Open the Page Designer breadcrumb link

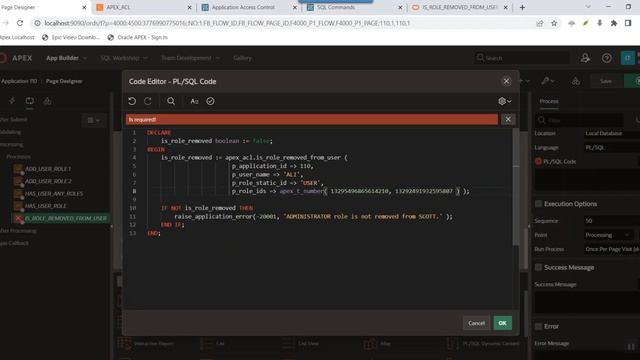click(x=64, y=81)
